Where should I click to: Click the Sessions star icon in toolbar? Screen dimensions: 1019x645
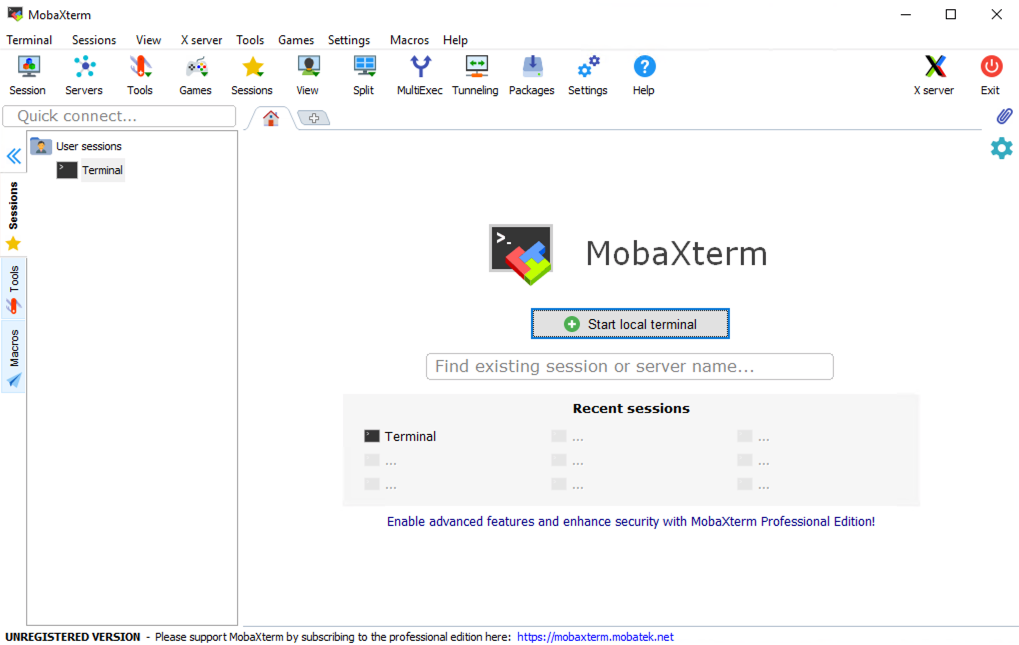point(251,70)
